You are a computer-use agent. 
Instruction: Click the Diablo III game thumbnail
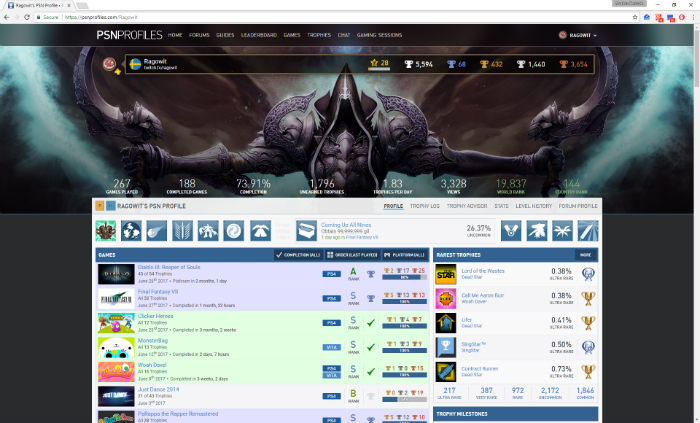(x=116, y=274)
